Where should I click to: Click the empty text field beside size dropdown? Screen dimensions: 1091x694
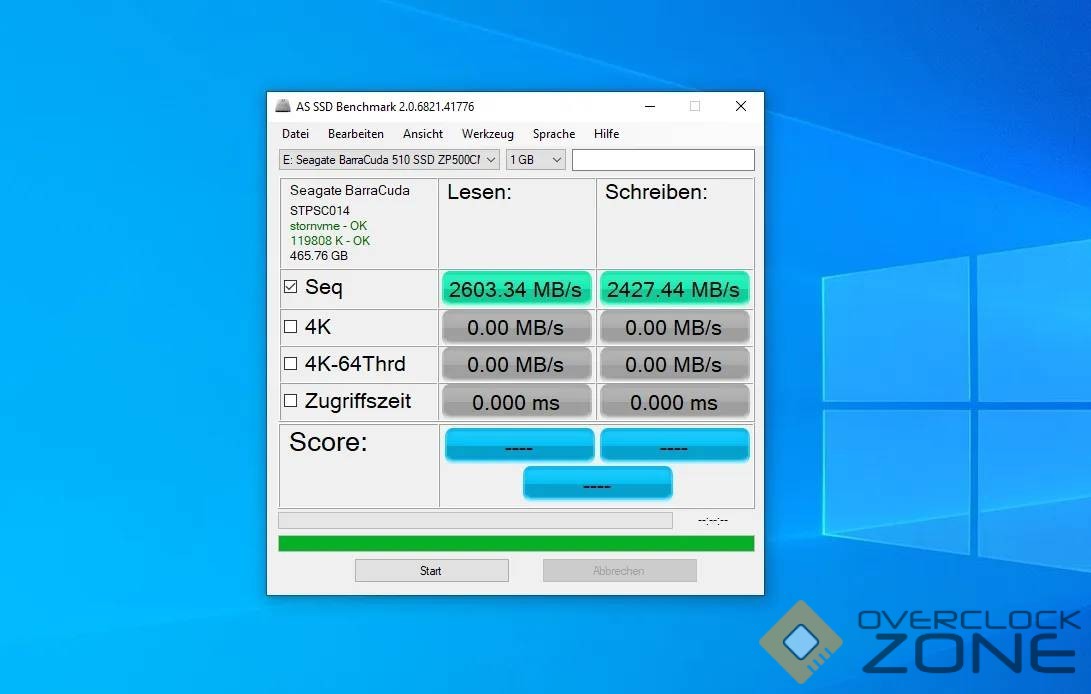tap(663, 160)
